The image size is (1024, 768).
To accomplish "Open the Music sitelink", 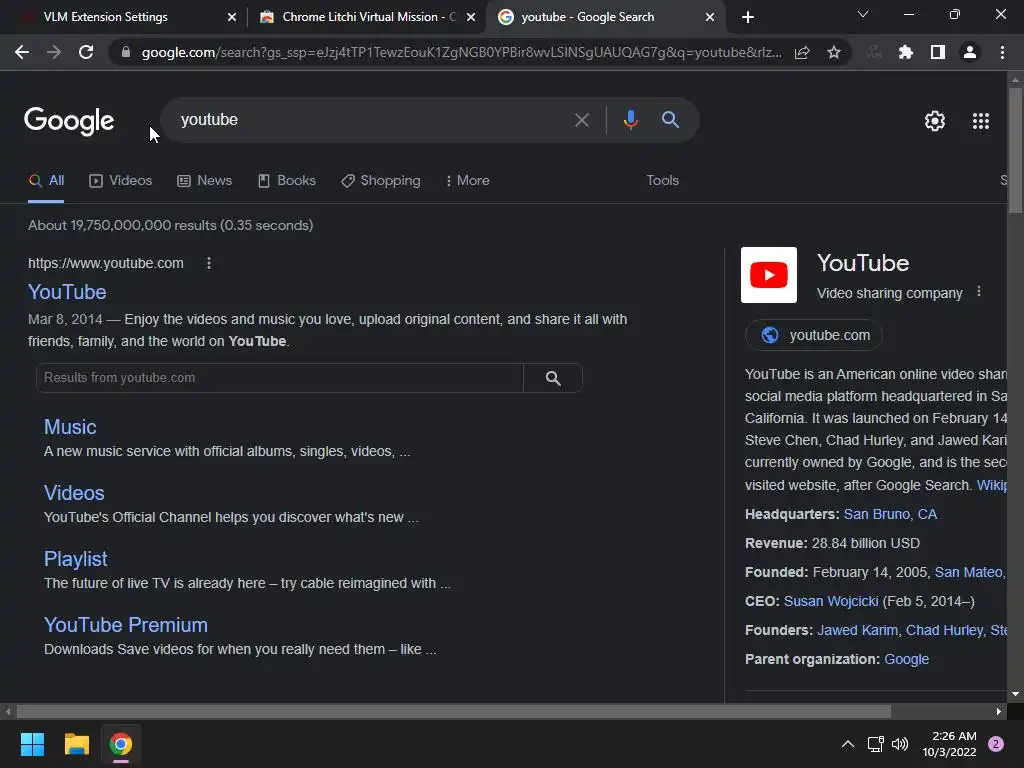I will coord(70,427).
